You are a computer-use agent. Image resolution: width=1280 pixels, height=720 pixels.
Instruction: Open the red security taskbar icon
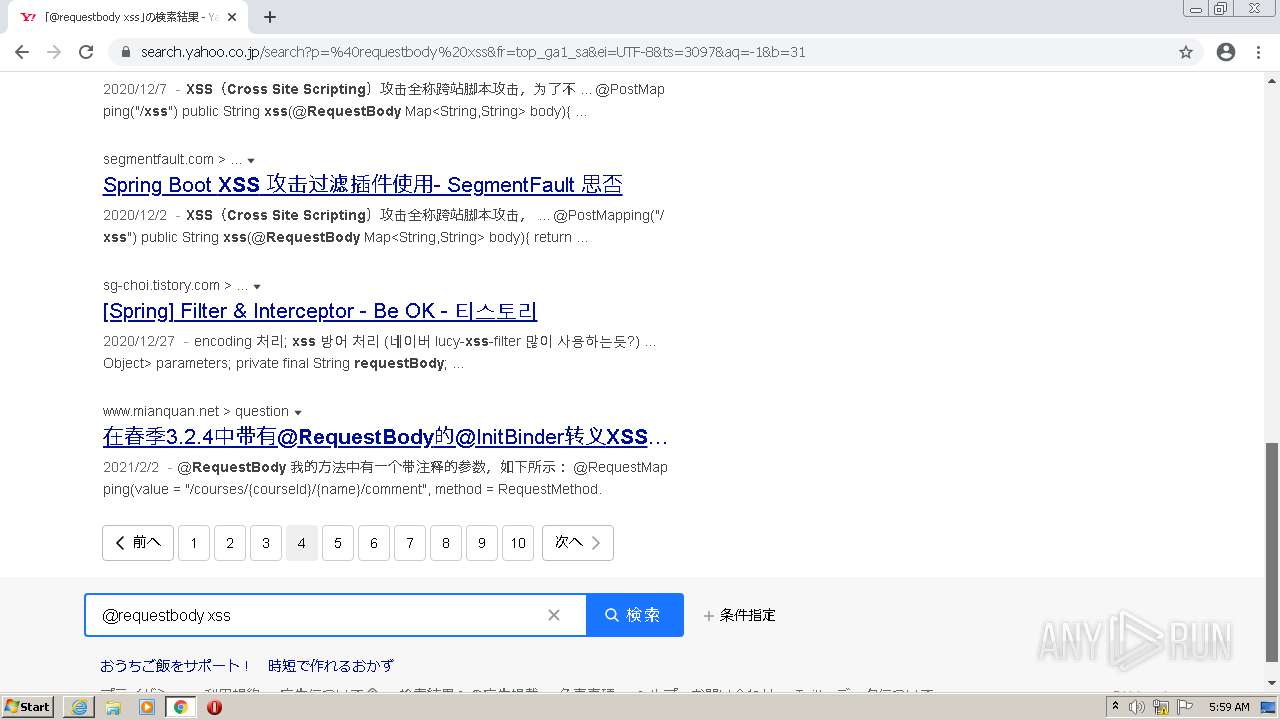point(214,707)
